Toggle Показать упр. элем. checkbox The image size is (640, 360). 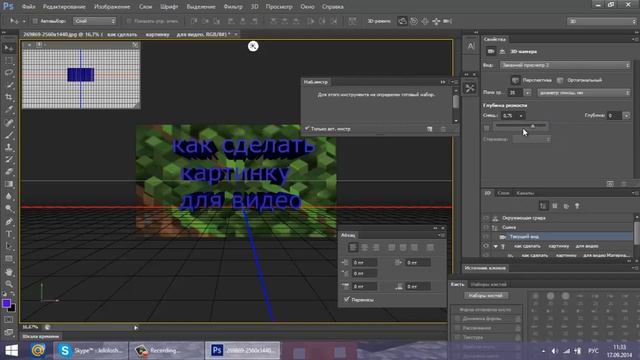coord(129,21)
